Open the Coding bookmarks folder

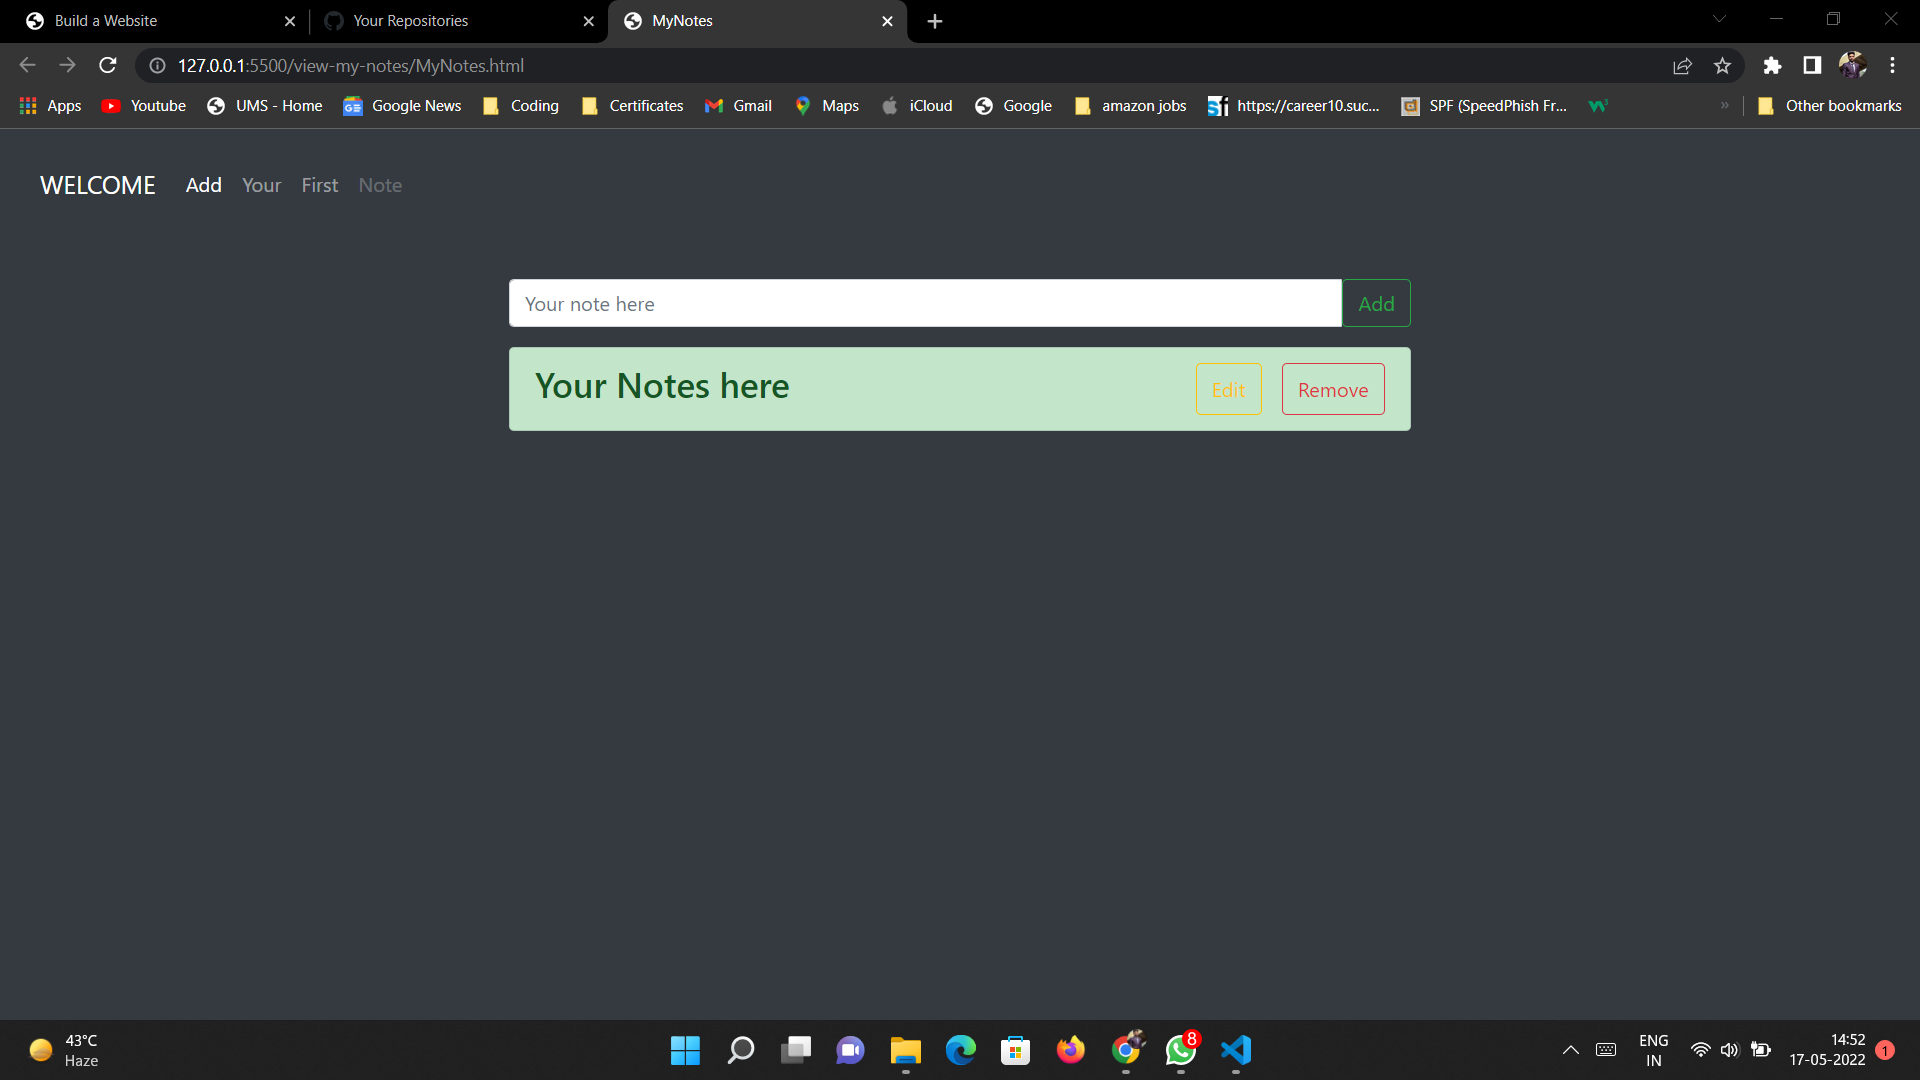tap(520, 105)
